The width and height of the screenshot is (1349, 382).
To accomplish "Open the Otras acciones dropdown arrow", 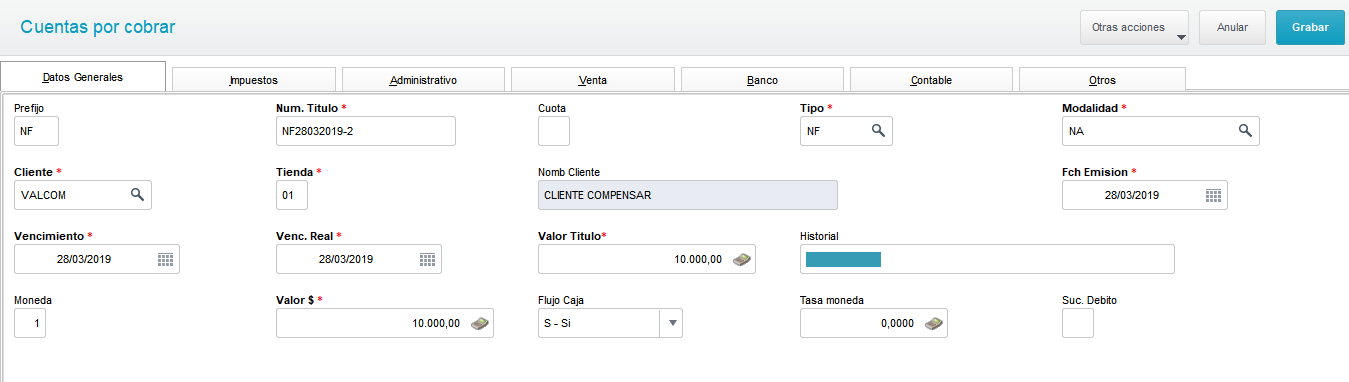I will pyautogui.click(x=1181, y=39).
